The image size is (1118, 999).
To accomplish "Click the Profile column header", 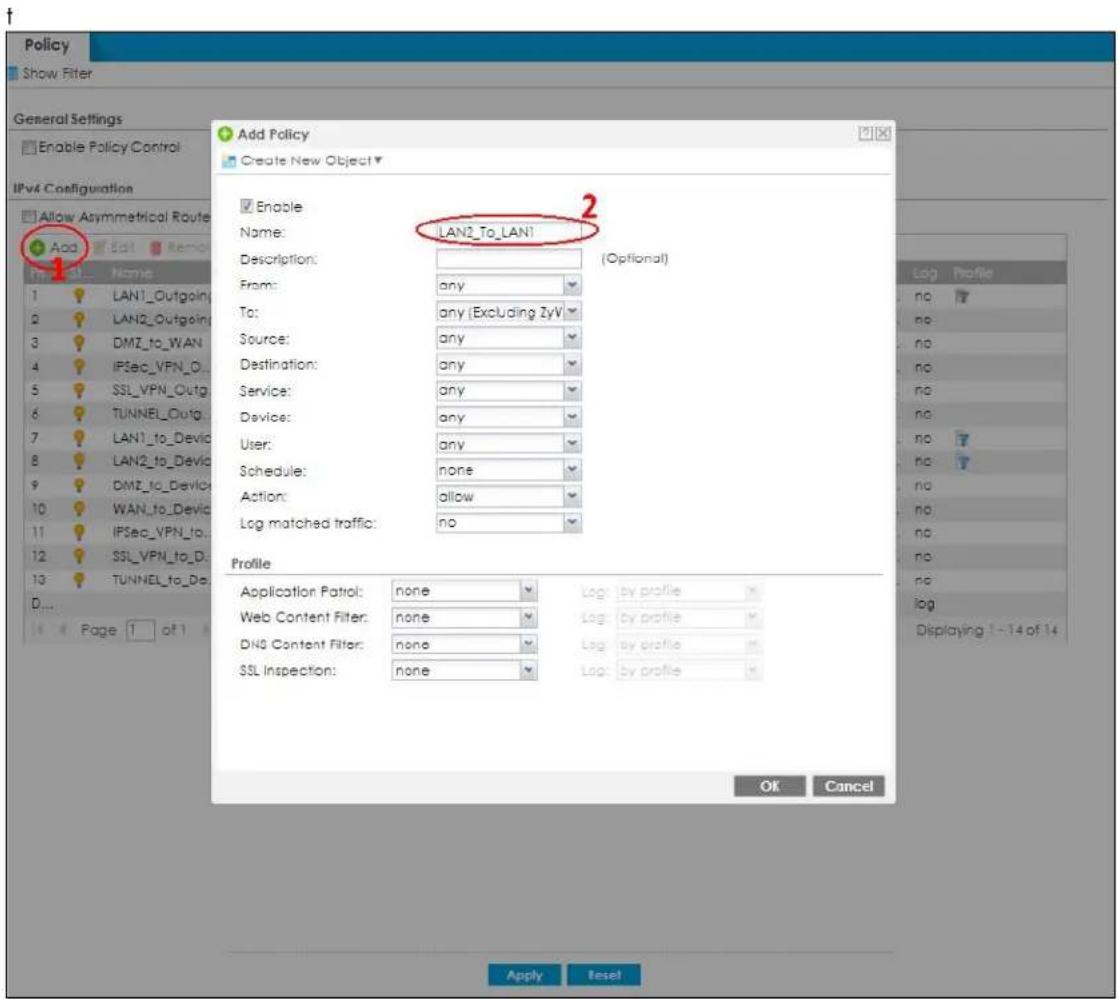I will (x=973, y=273).
